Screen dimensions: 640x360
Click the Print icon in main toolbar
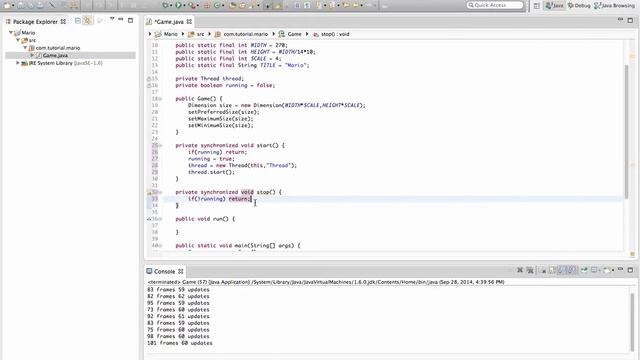coord(40,5)
